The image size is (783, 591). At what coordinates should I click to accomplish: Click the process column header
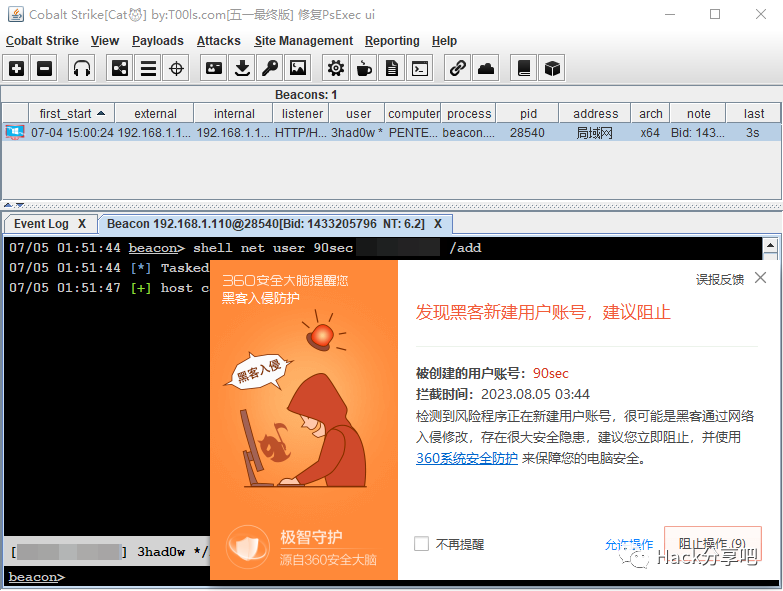pyautogui.click(x=469, y=114)
